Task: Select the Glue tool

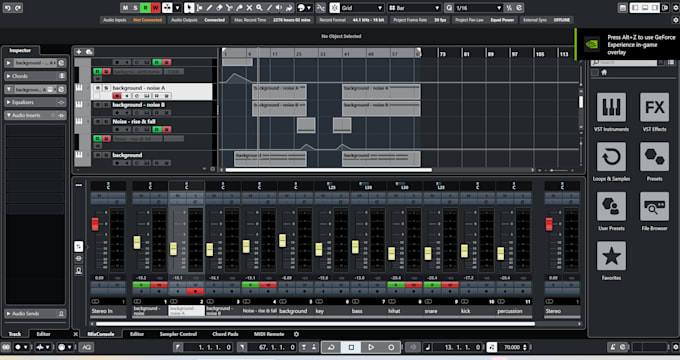Action: point(239,8)
